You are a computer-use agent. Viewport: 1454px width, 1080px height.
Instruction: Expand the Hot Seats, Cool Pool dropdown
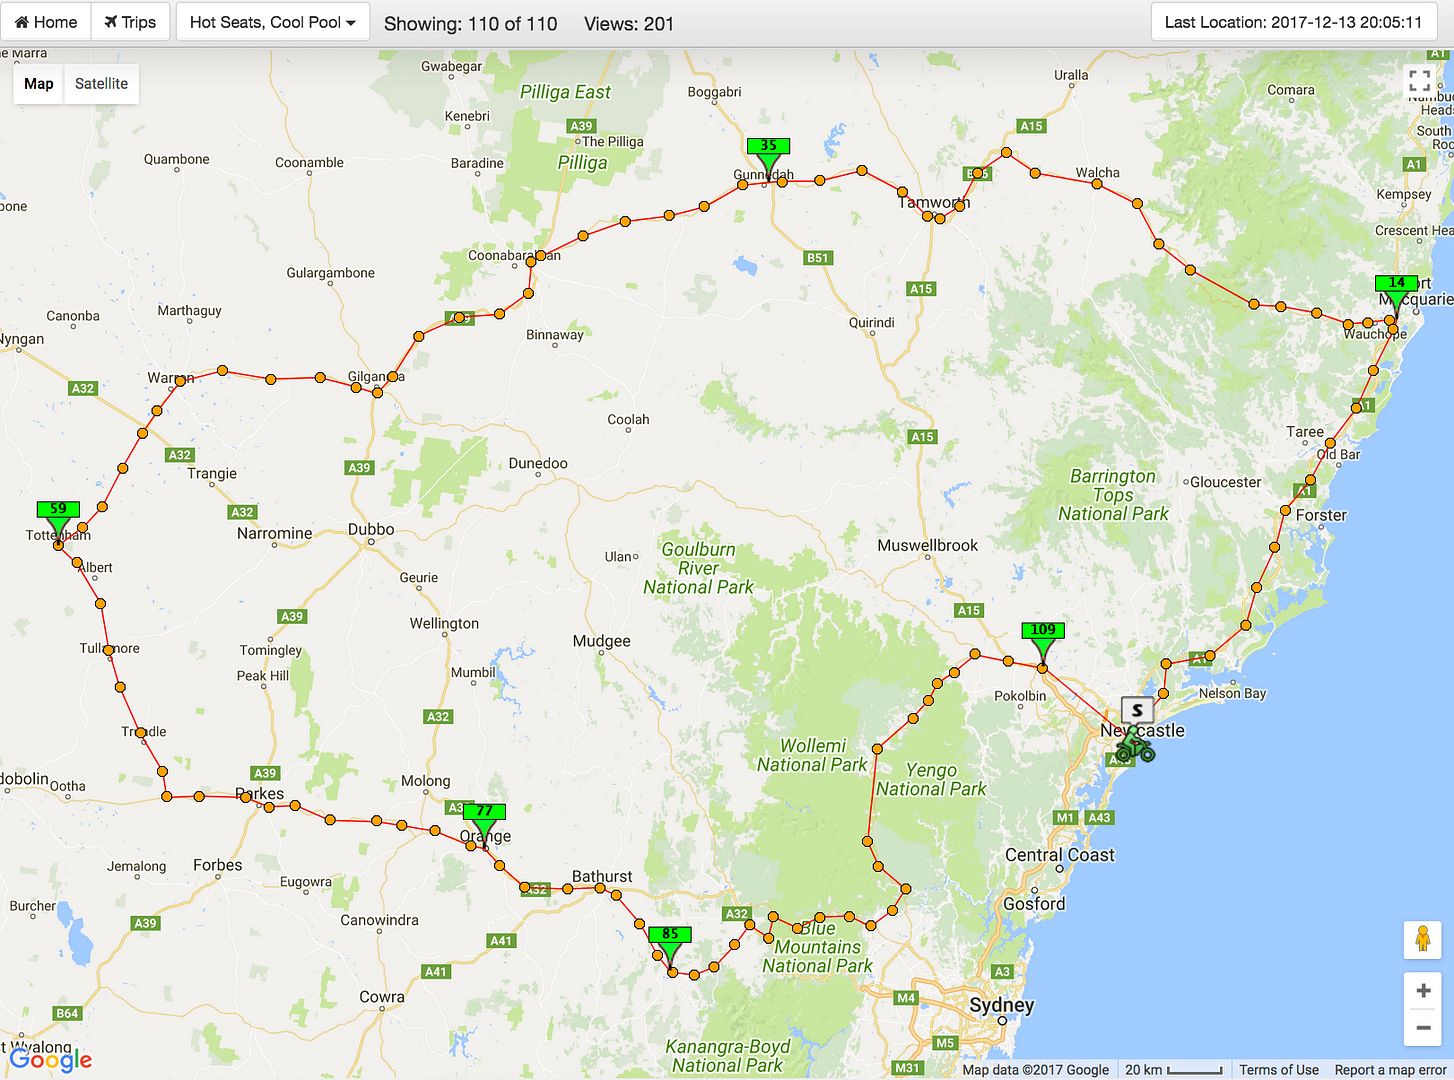(x=273, y=22)
